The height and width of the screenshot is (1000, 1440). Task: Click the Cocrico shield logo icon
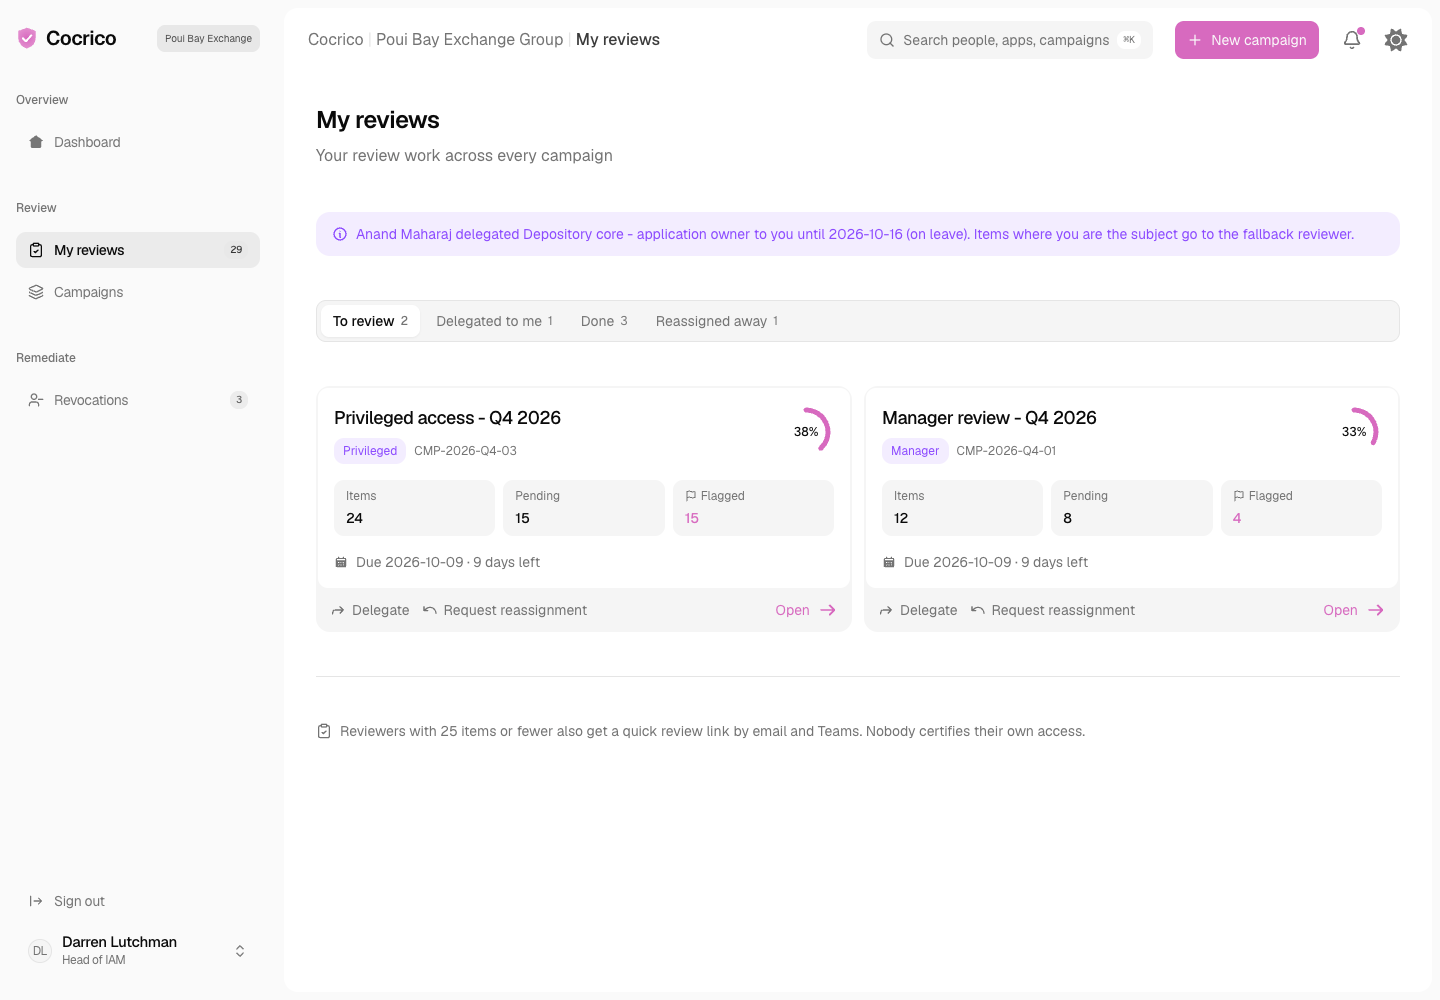pos(27,38)
